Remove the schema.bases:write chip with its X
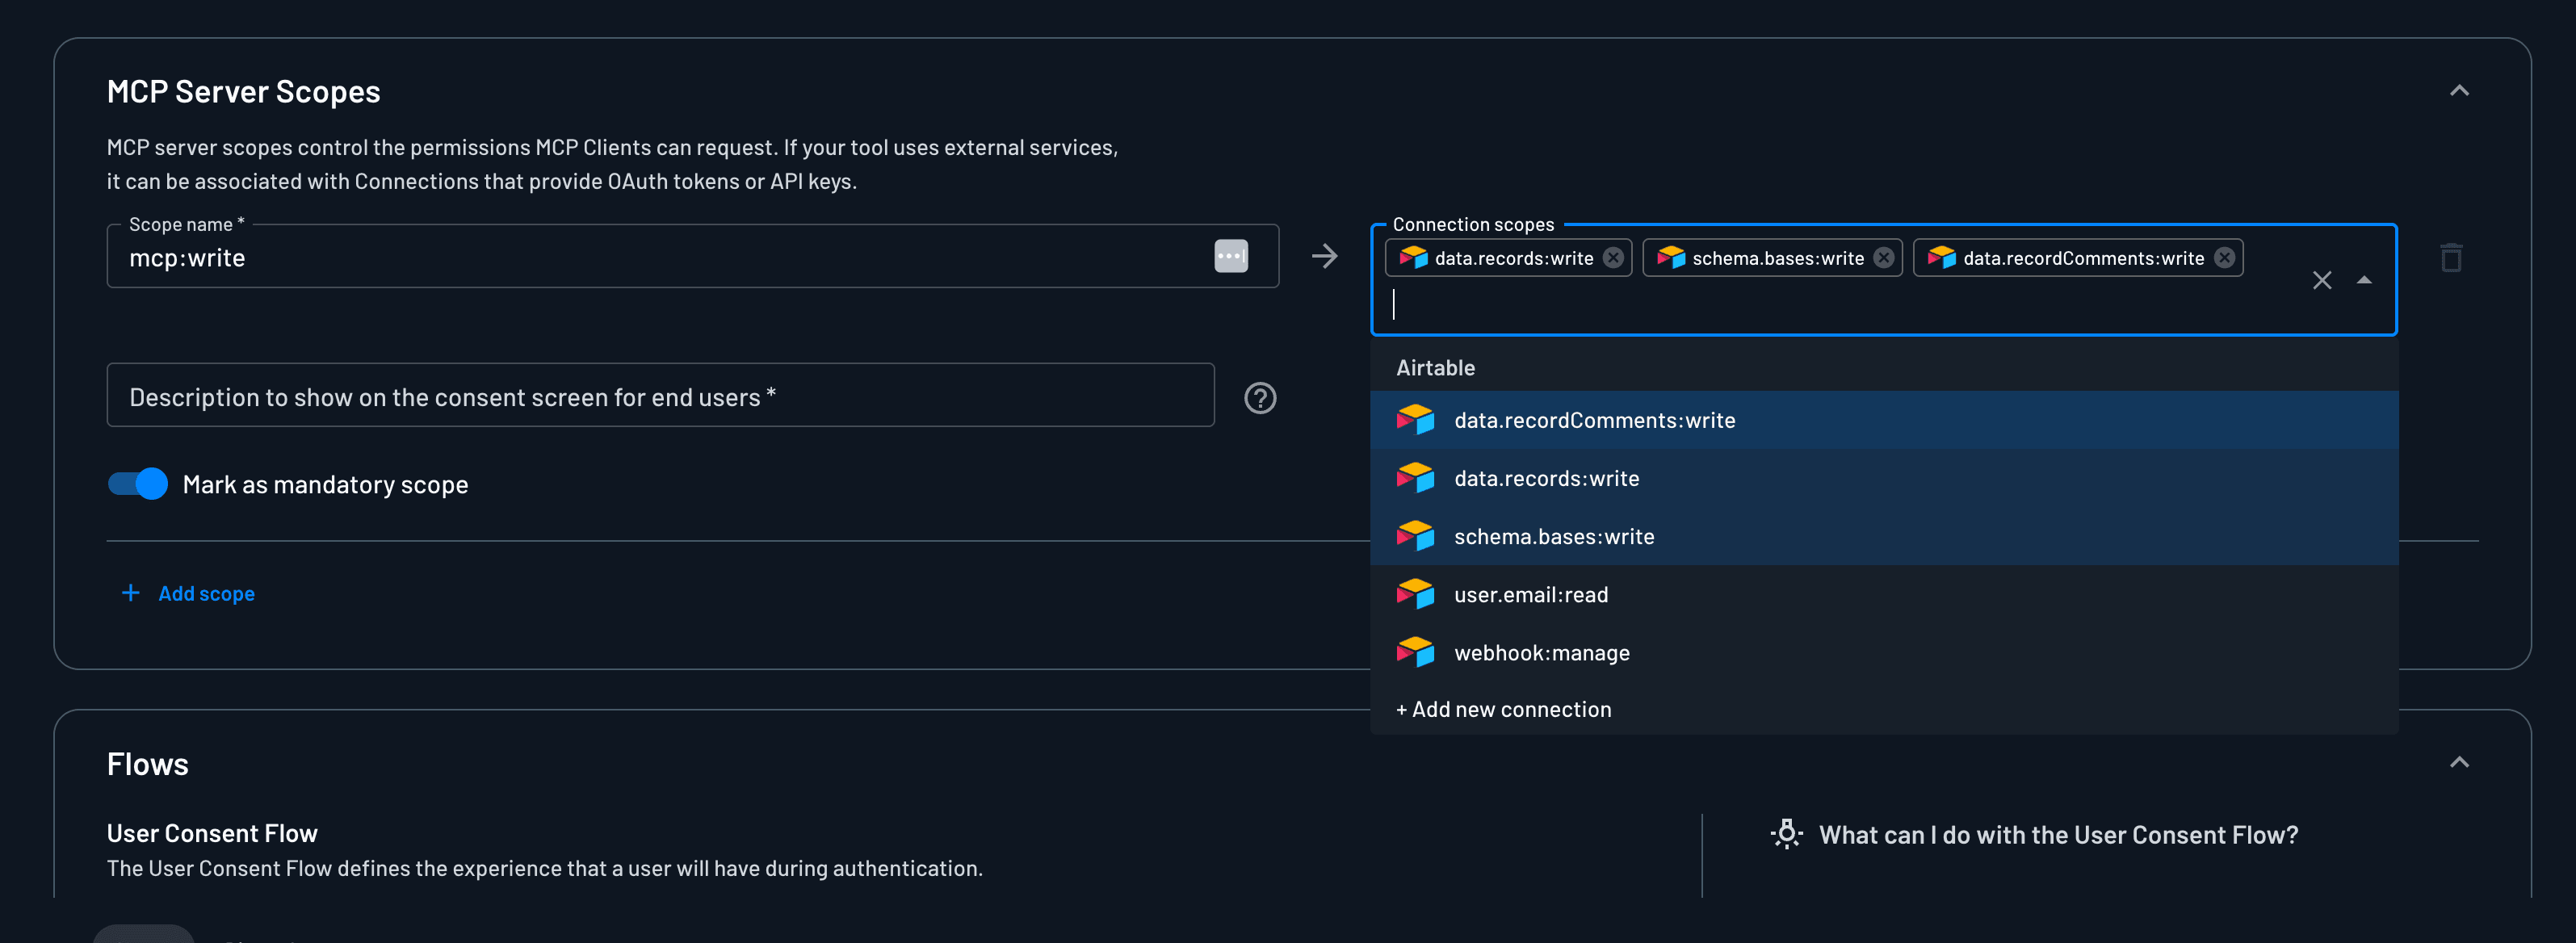This screenshot has height=943, width=2576. coord(1884,257)
